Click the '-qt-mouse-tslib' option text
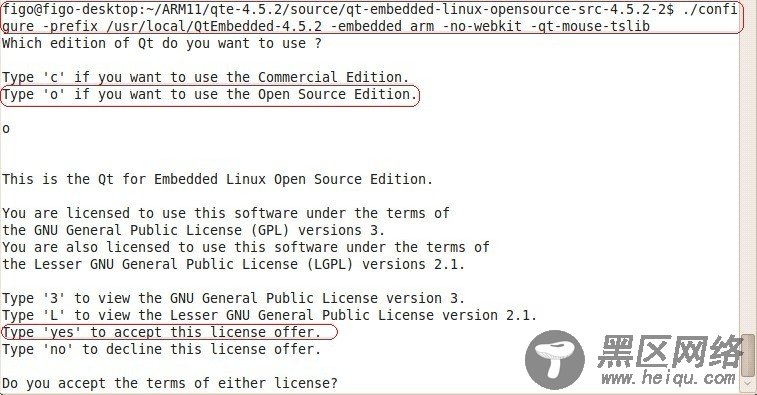The image size is (757, 395). (590, 26)
